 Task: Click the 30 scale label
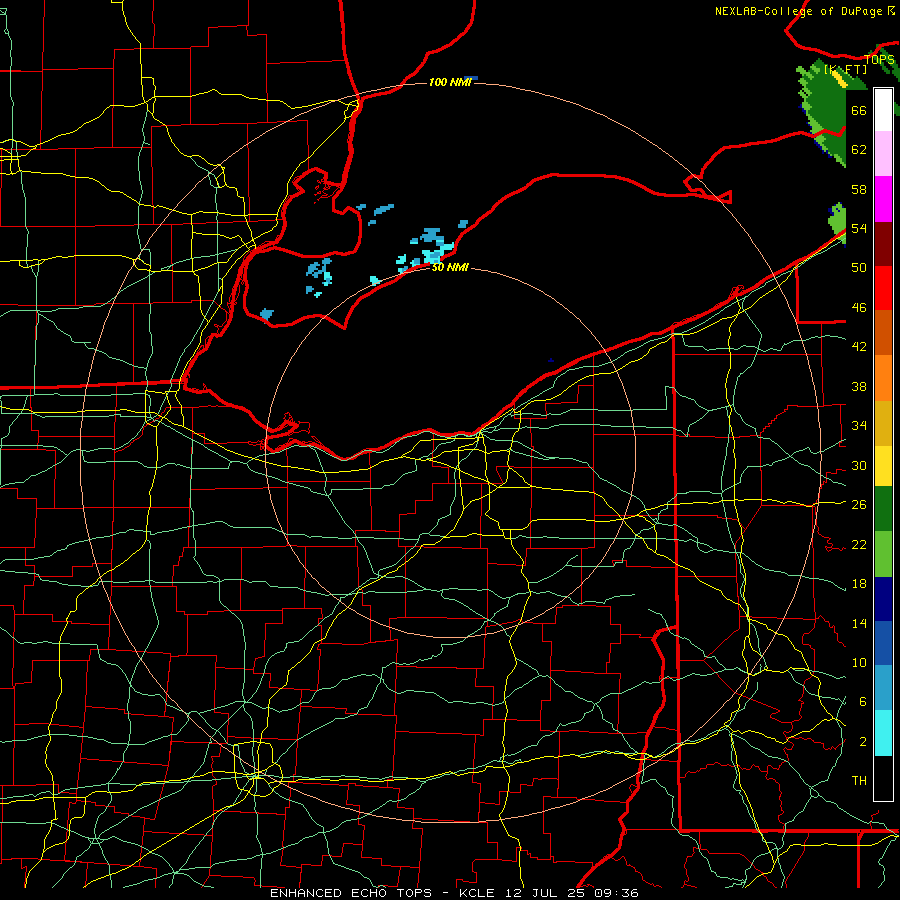point(859,465)
